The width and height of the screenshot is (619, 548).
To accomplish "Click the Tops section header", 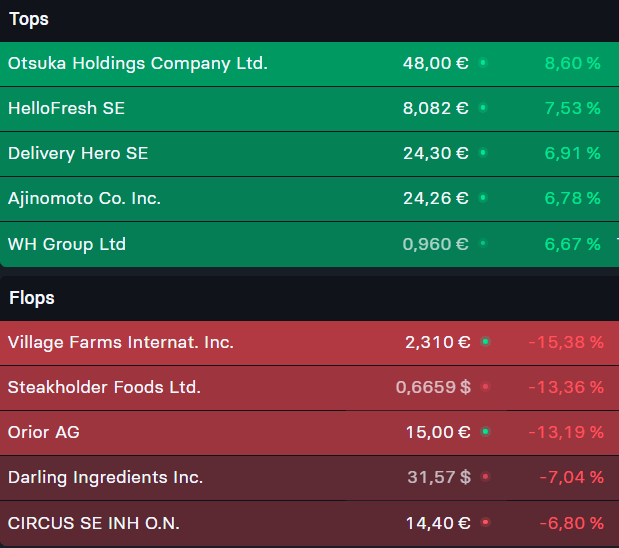I will point(29,19).
